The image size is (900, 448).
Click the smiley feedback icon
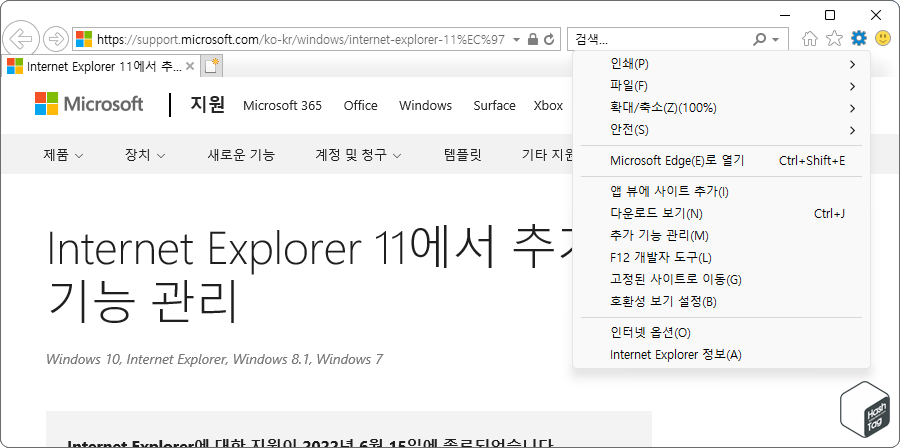coord(883,38)
